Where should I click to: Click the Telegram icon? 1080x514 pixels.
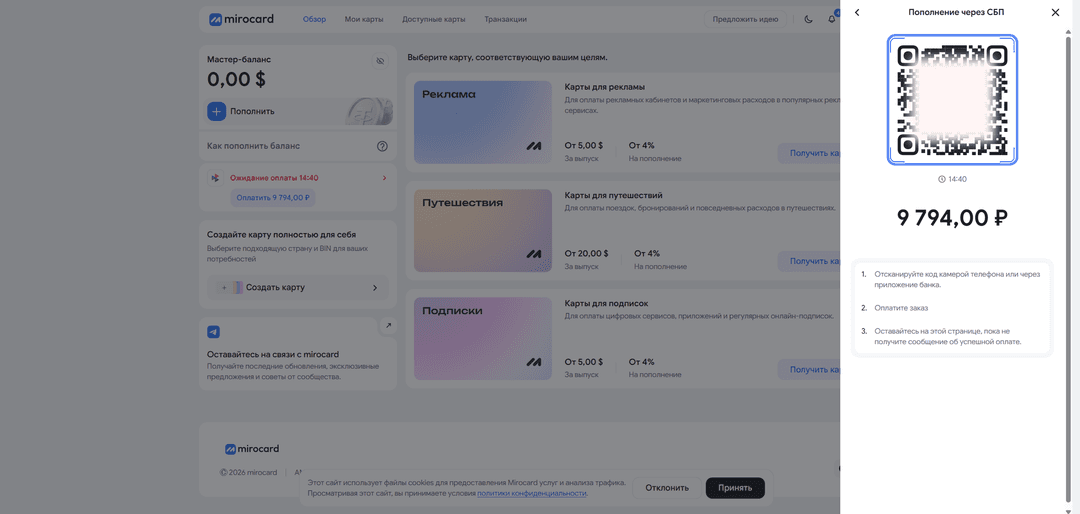click(x=214, y=332)
